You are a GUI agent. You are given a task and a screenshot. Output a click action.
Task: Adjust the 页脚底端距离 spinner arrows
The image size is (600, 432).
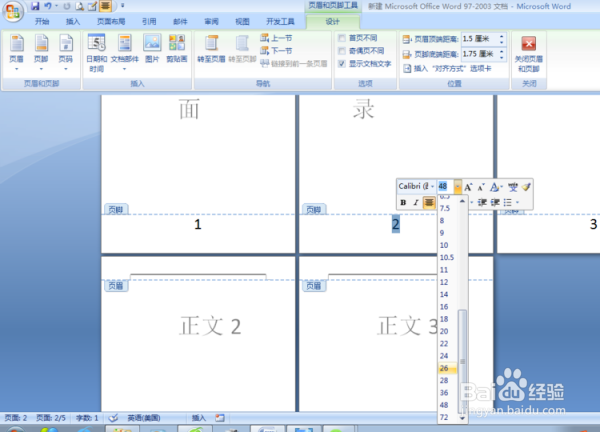coord(501,54)
